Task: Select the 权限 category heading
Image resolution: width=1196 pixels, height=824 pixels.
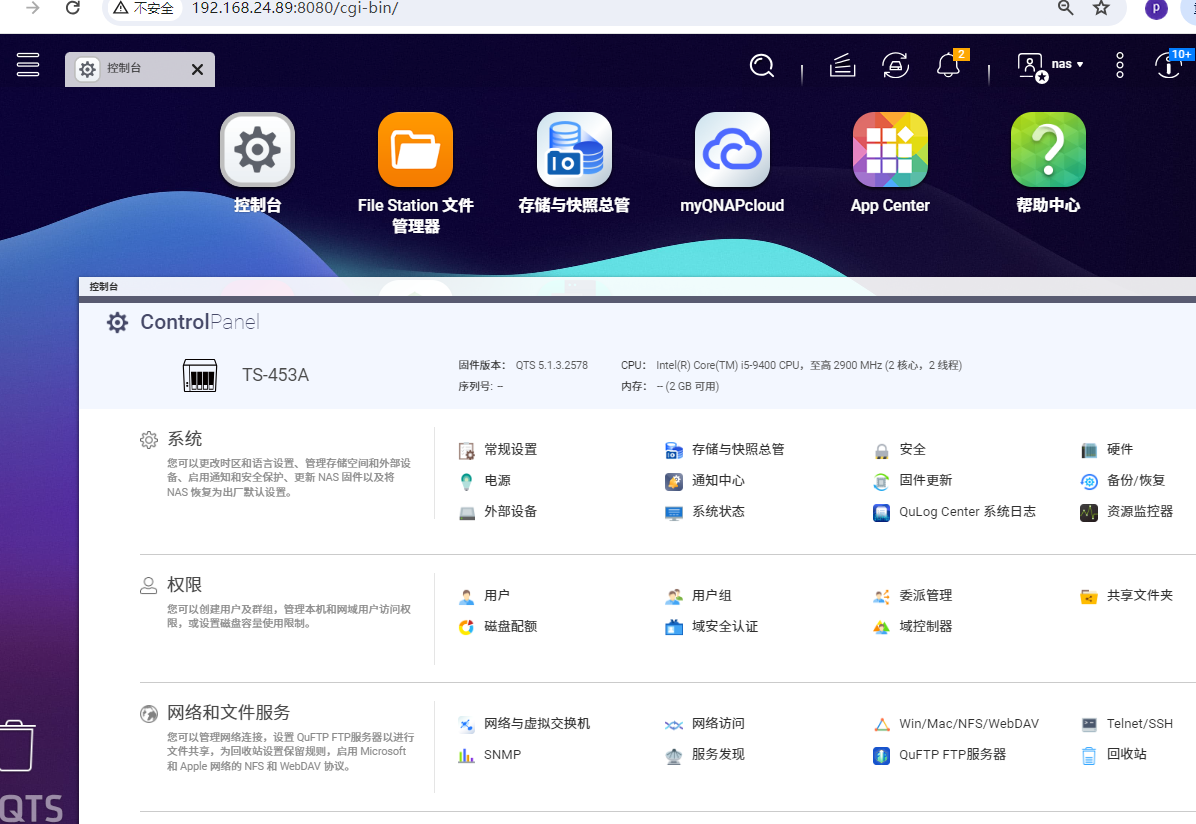Action: point(185,584)
